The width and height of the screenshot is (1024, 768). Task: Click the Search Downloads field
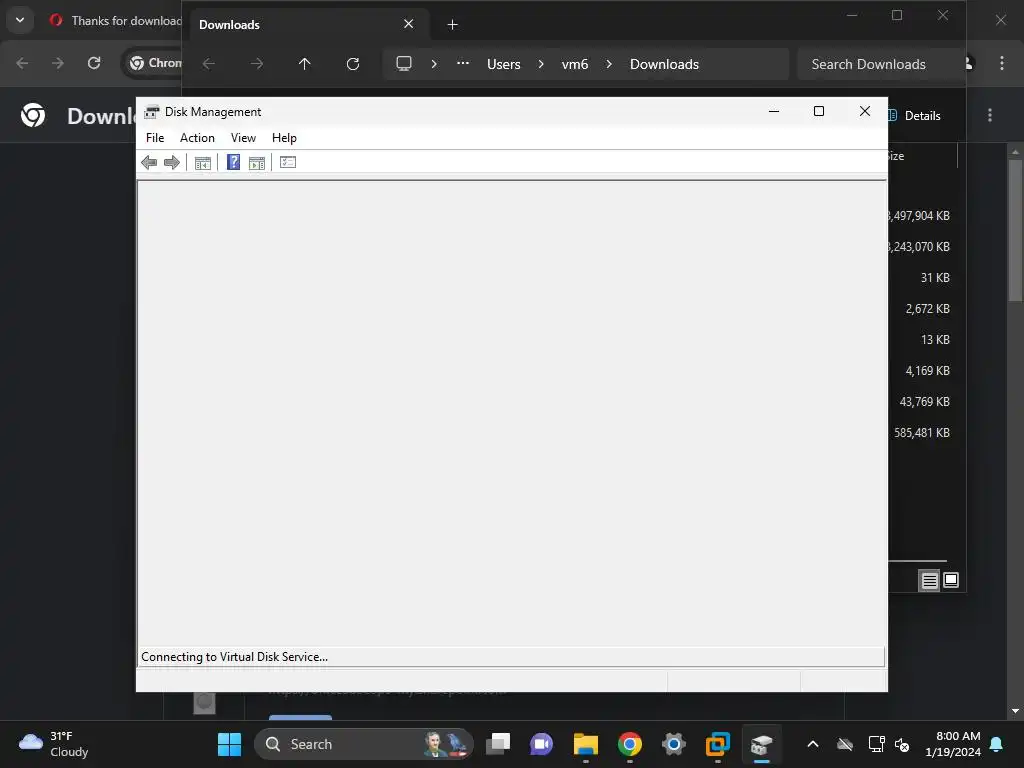881,64
